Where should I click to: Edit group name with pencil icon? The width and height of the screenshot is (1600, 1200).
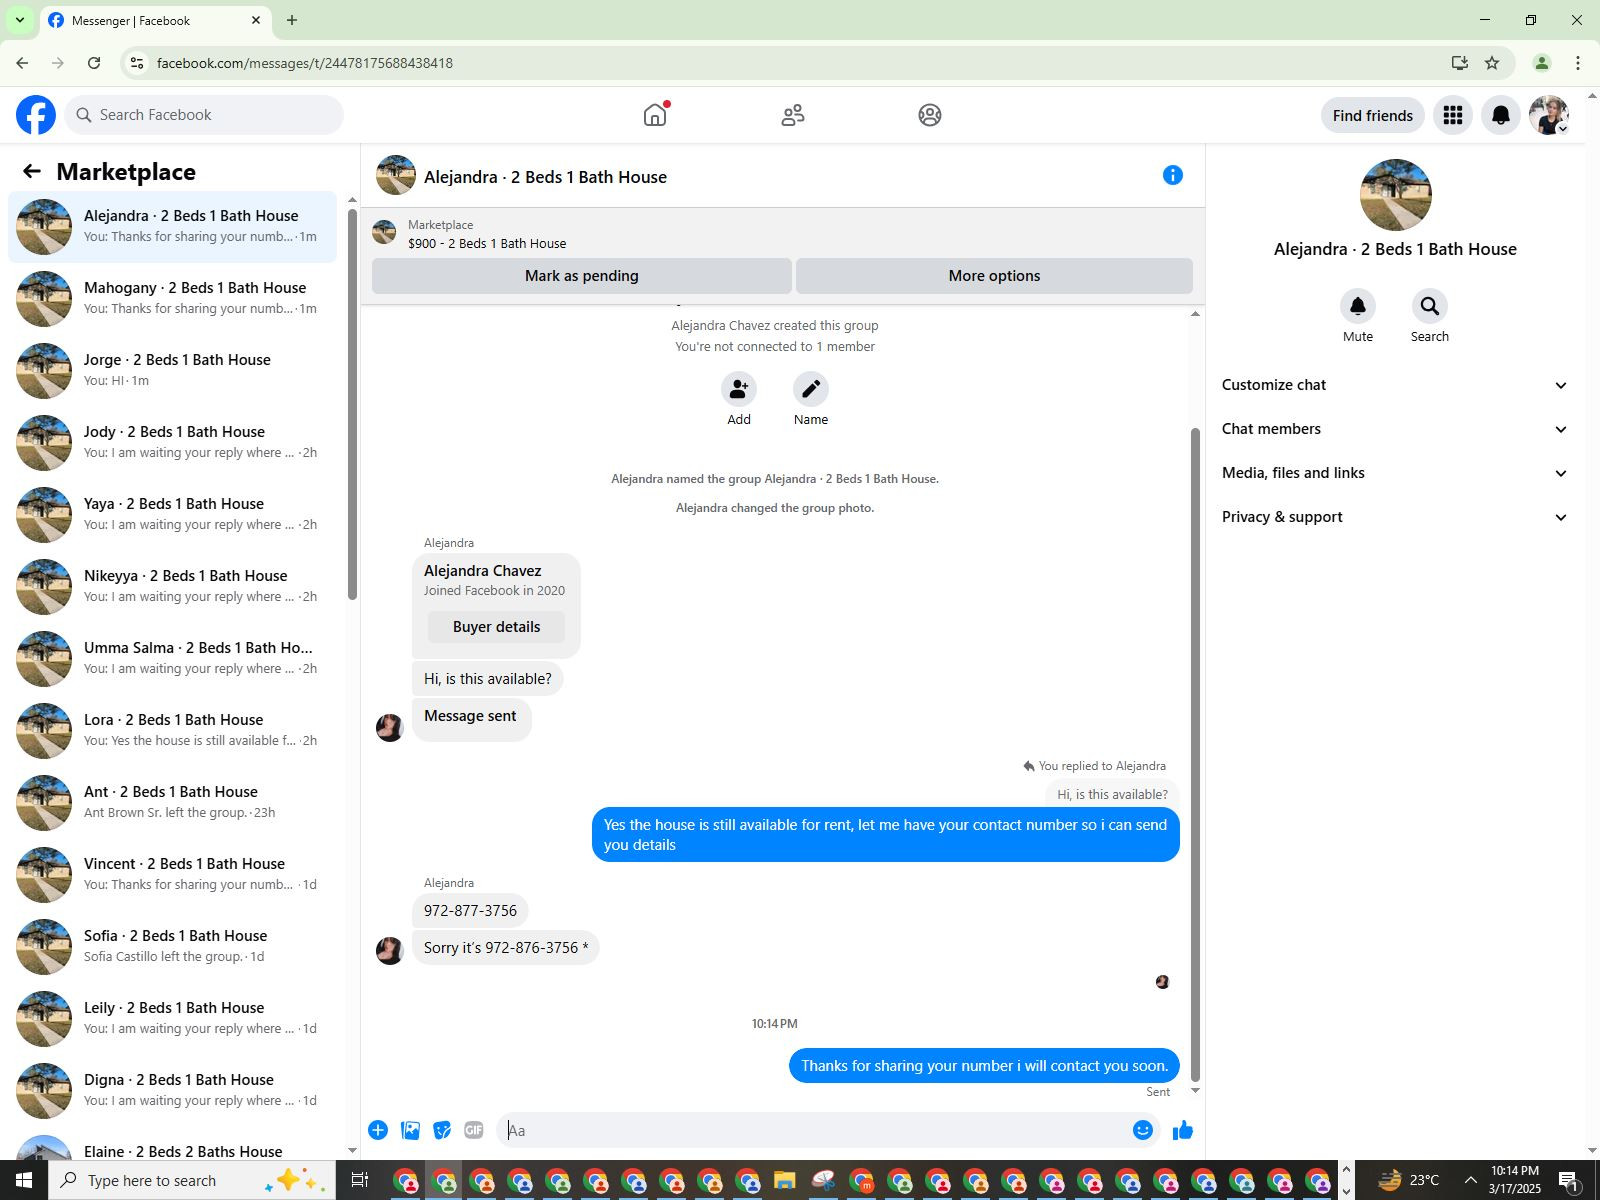[x=811, y=389]
